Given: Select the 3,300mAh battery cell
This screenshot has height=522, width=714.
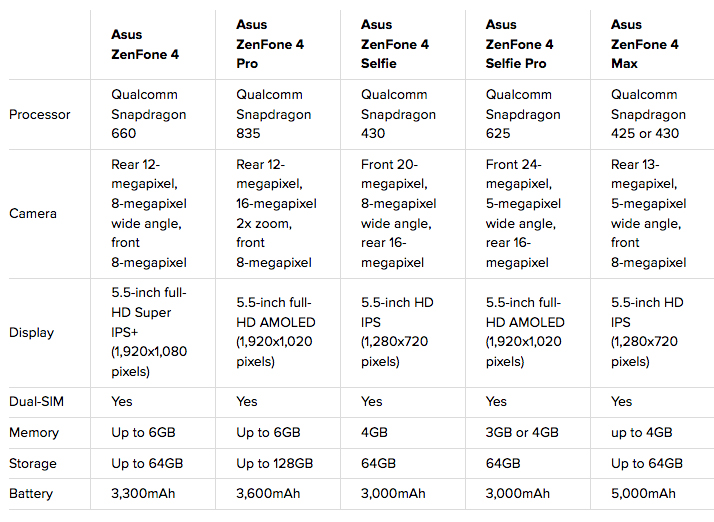Looking at the screenshot, I should [x=143, y=493].
